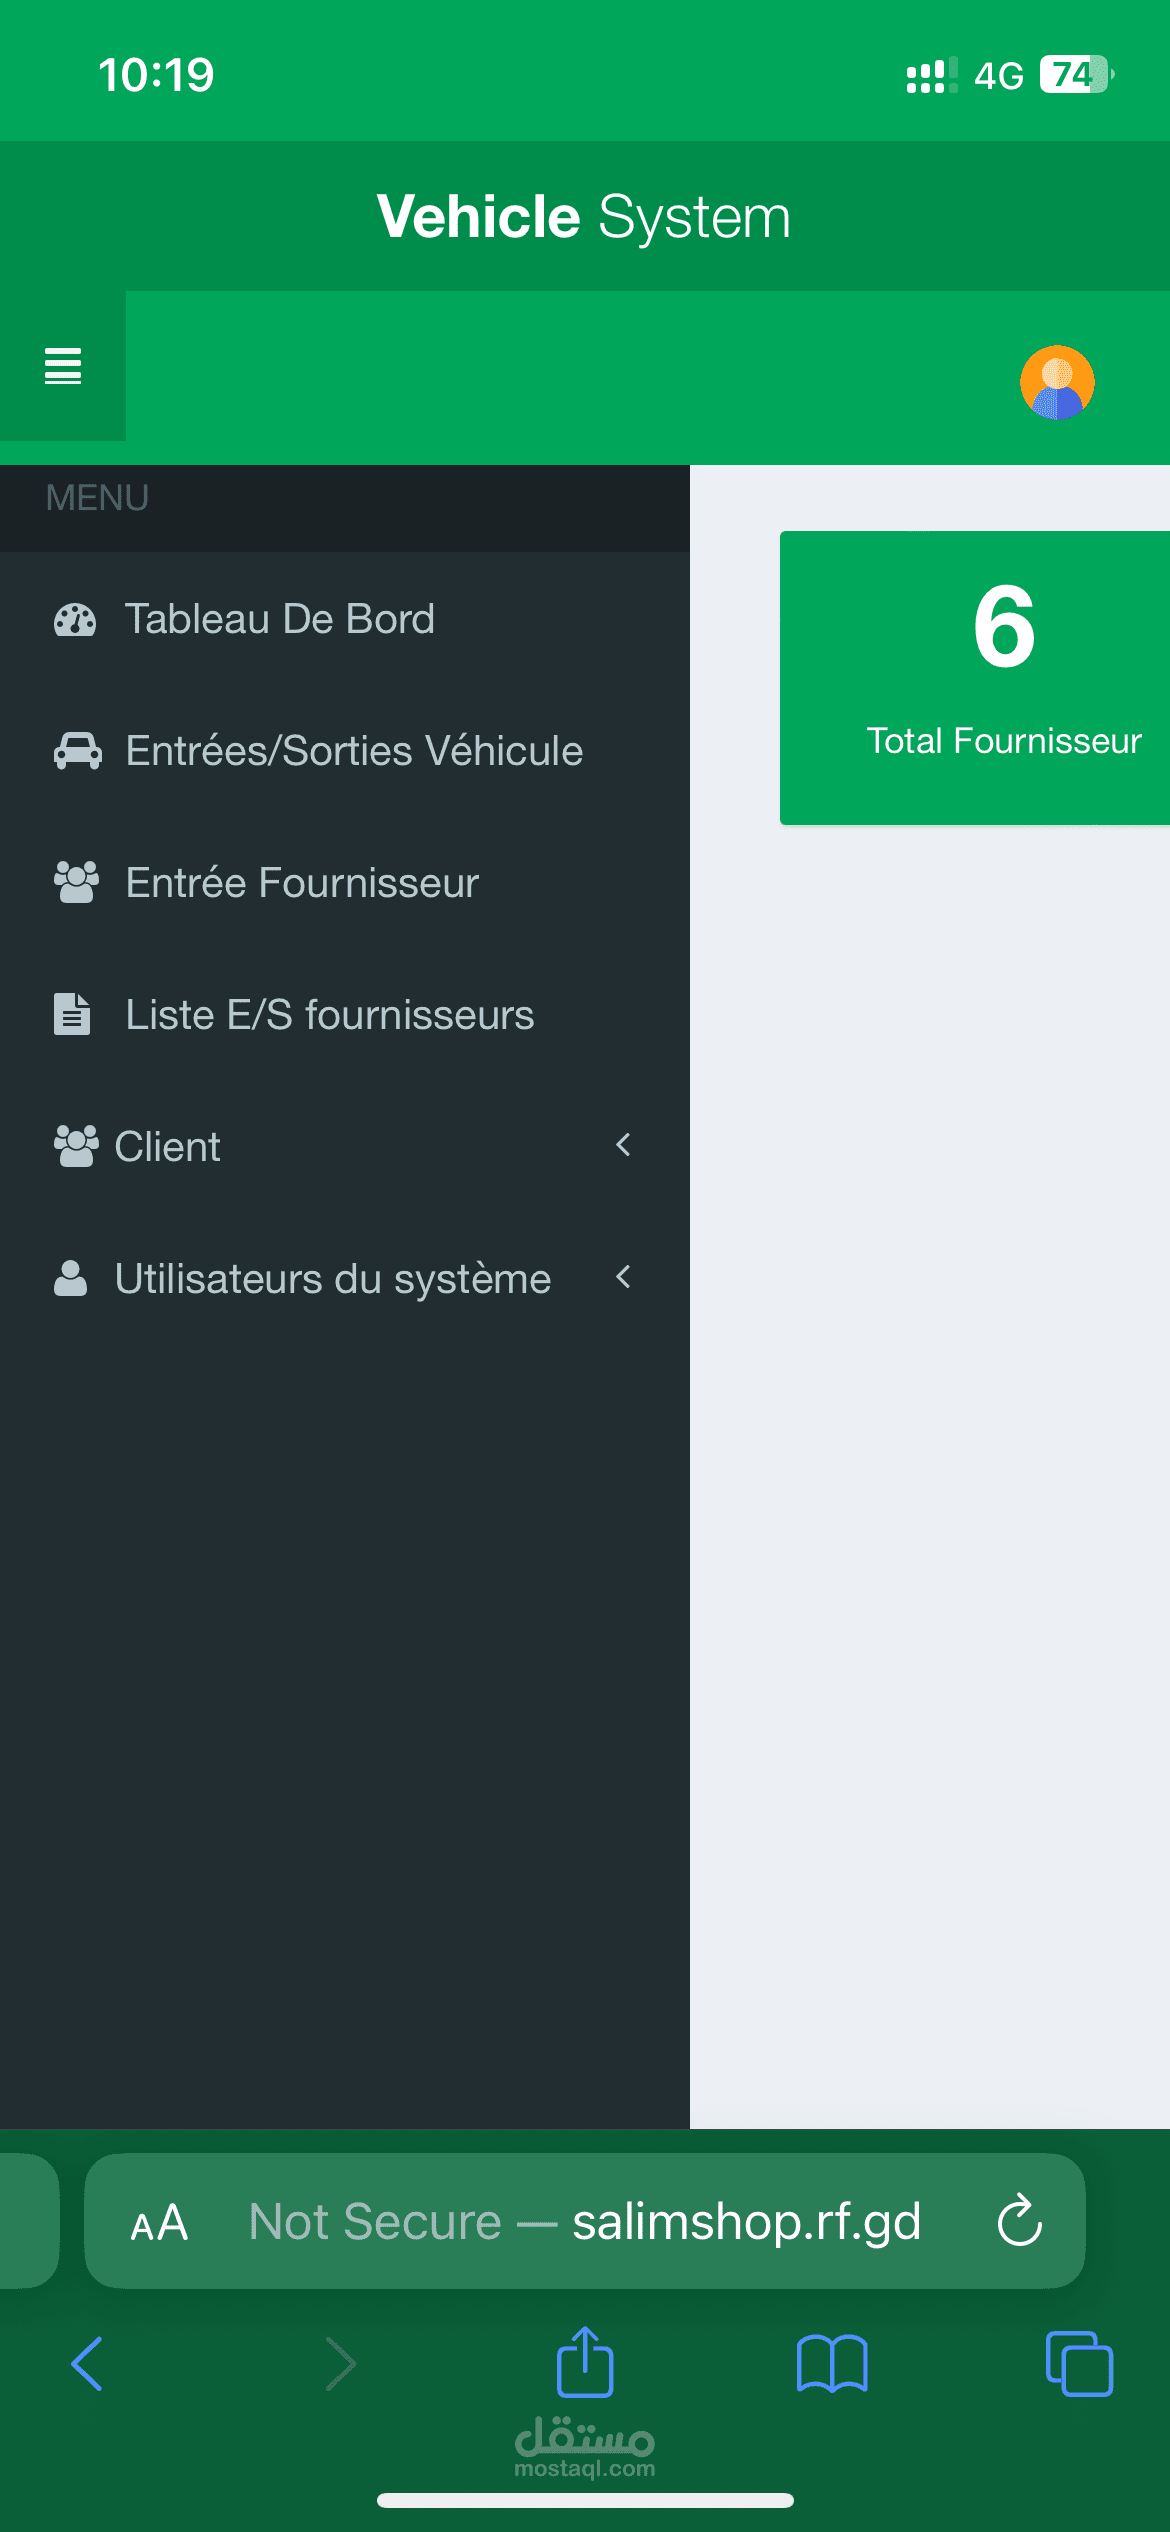Open the Entrées/Sorties Véhicule menu item

click(x=345, y=751)
